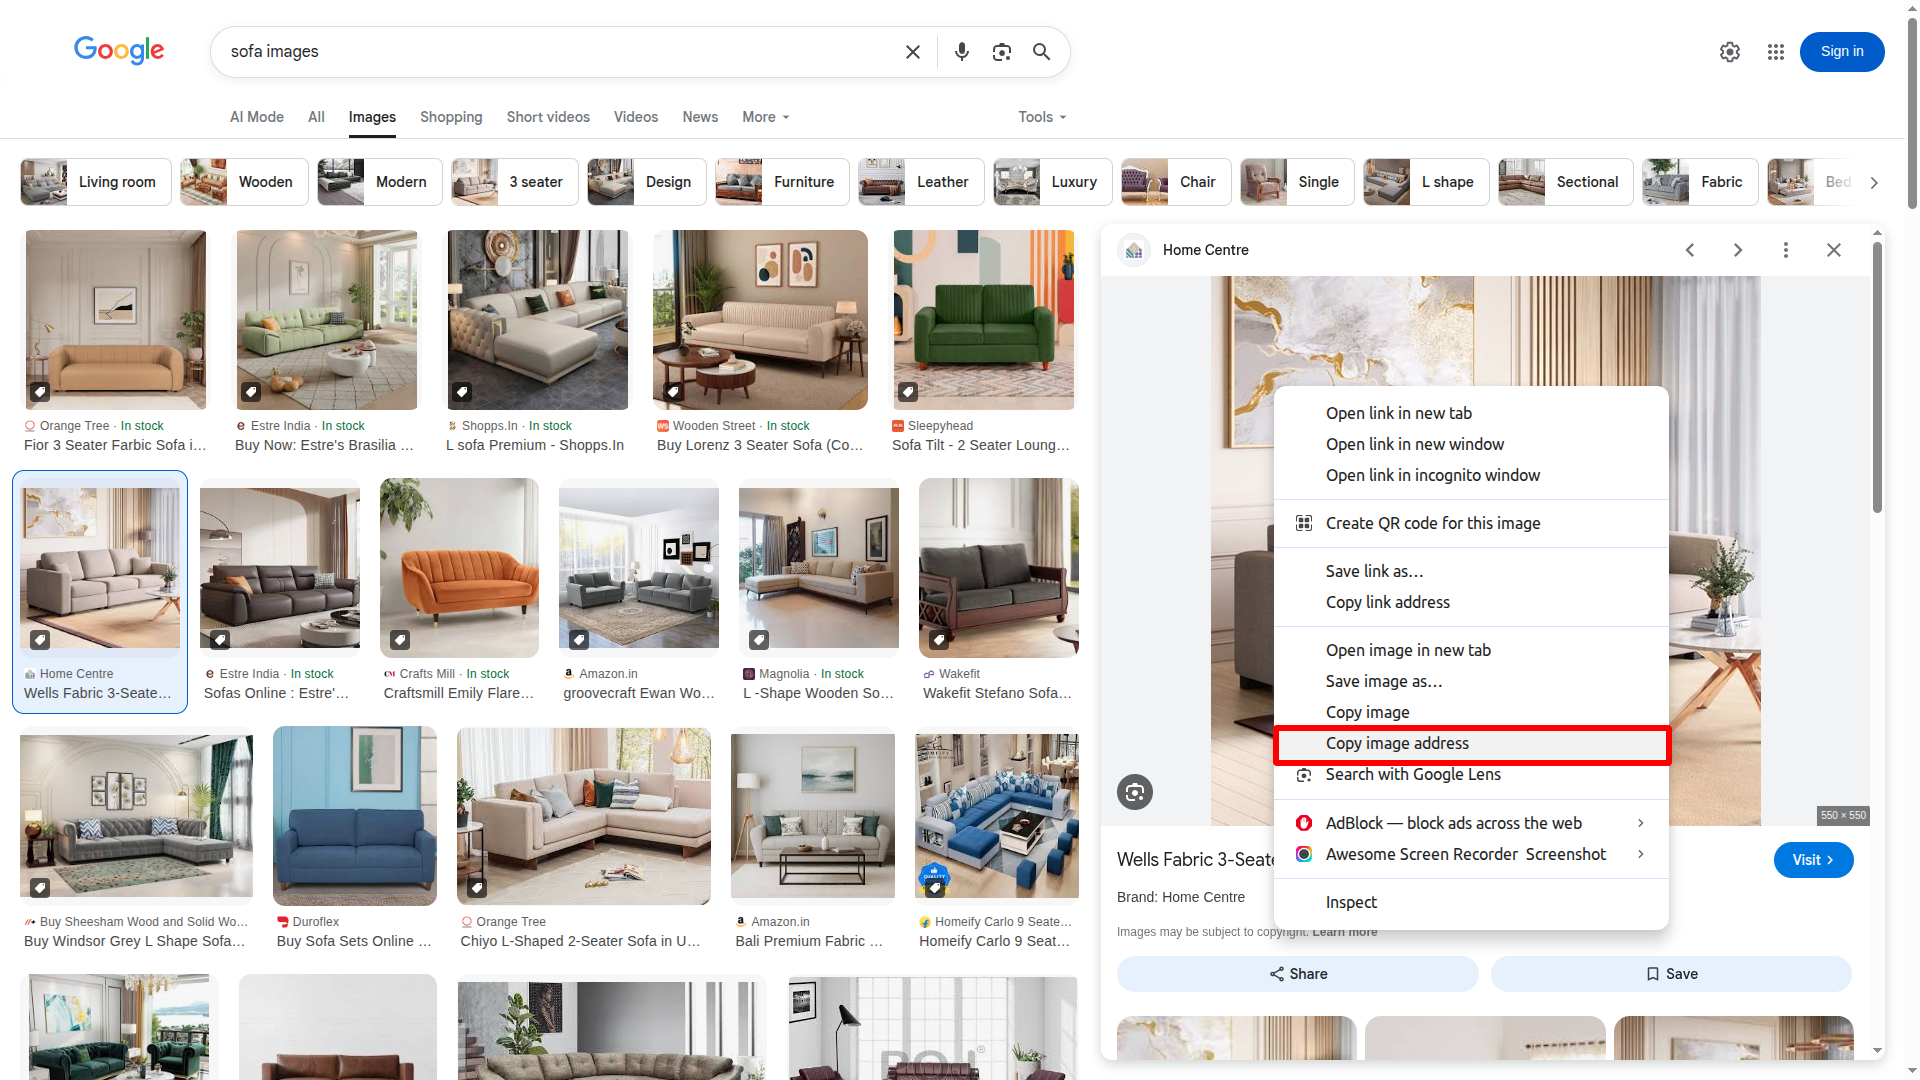Click the Save button in panel
Screen dimensions: 1920x1080
(x=1671, y=974)
